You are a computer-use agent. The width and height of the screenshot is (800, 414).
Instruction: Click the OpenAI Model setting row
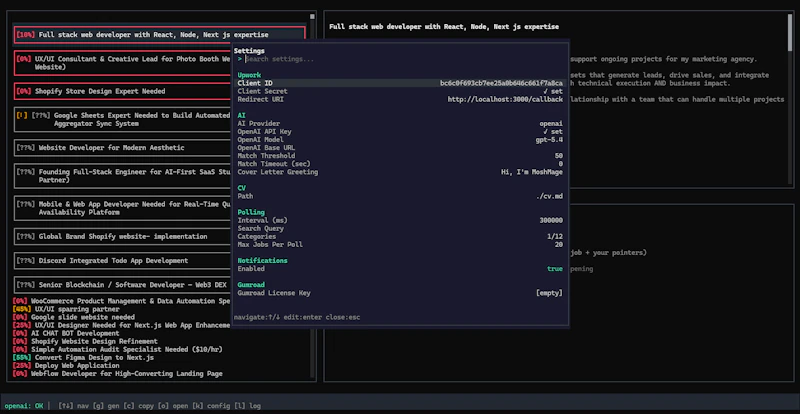[400, 140]
